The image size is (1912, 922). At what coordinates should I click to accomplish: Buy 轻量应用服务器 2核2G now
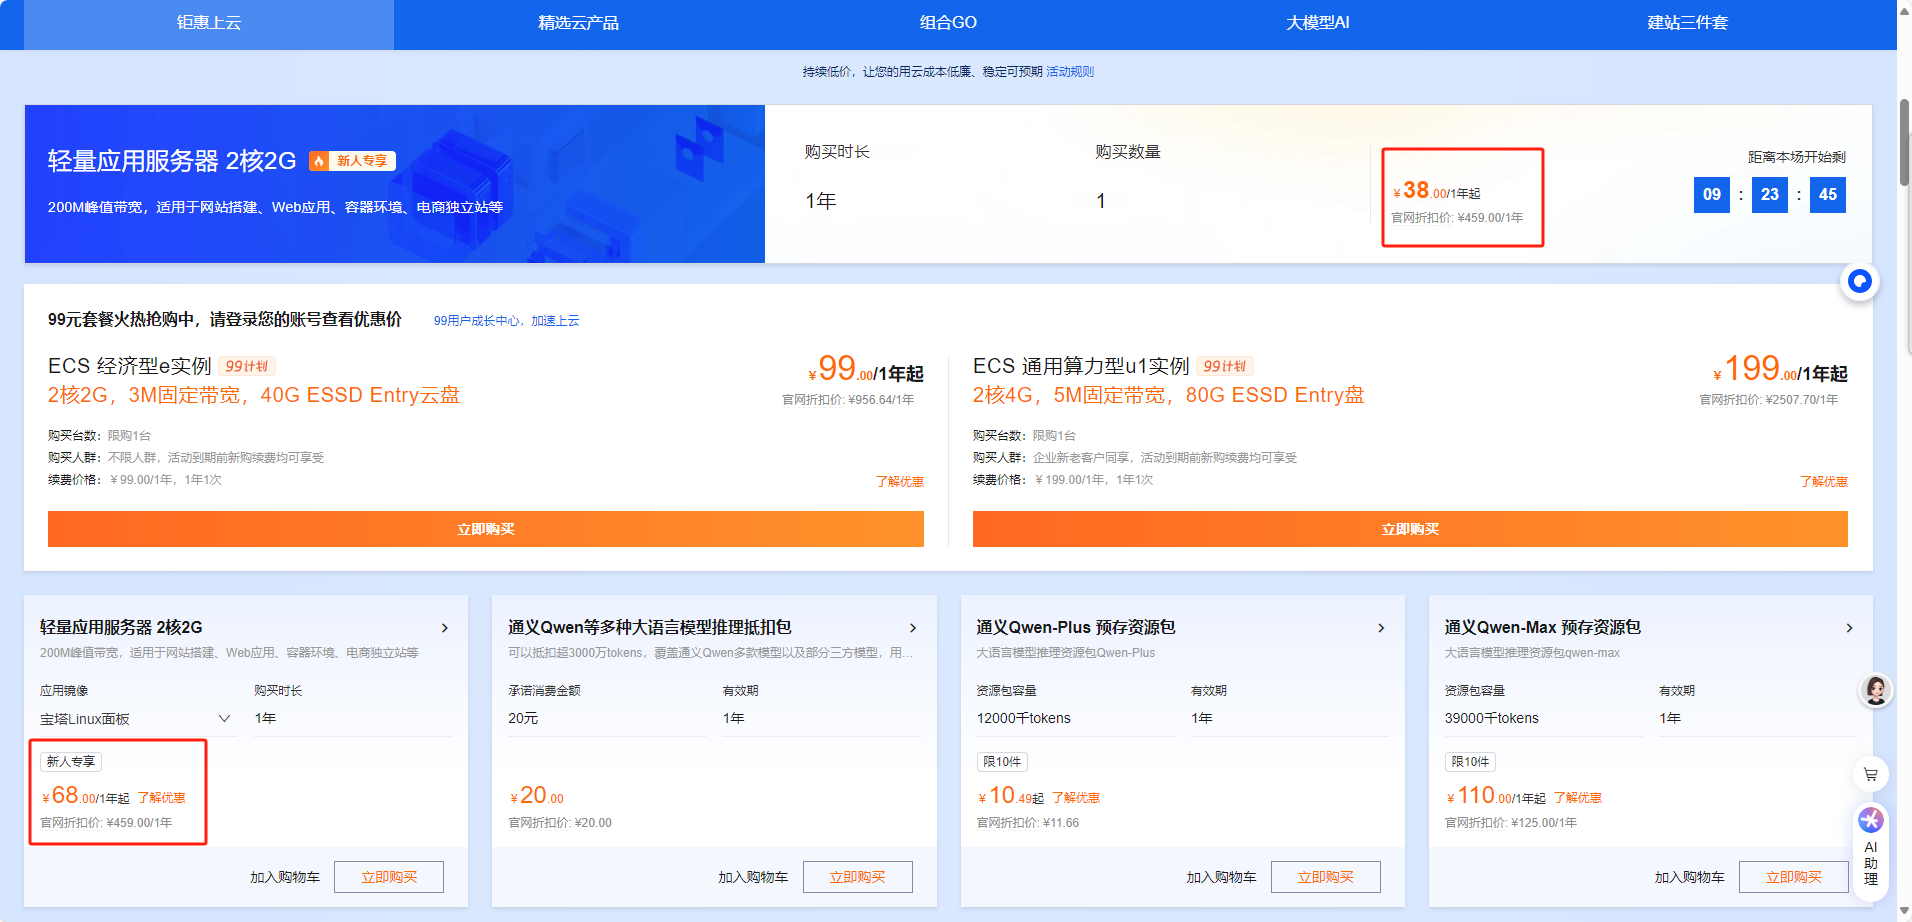[389, 877]
